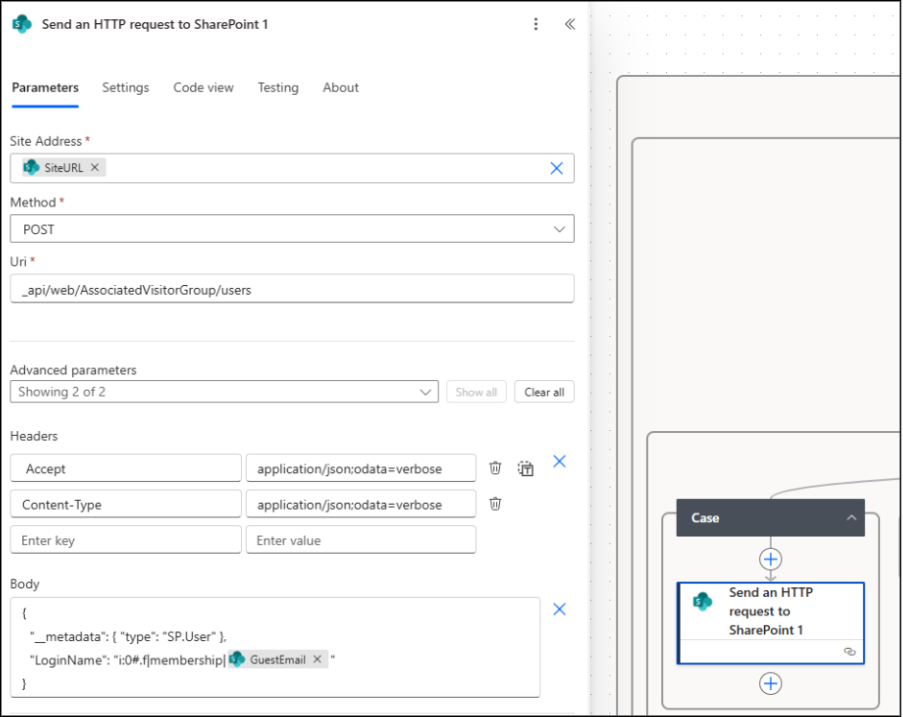The width and height of the screenshot is (903, 717).
Task: Click the SharePoint icon in the panel header
Action: [22, 24]
